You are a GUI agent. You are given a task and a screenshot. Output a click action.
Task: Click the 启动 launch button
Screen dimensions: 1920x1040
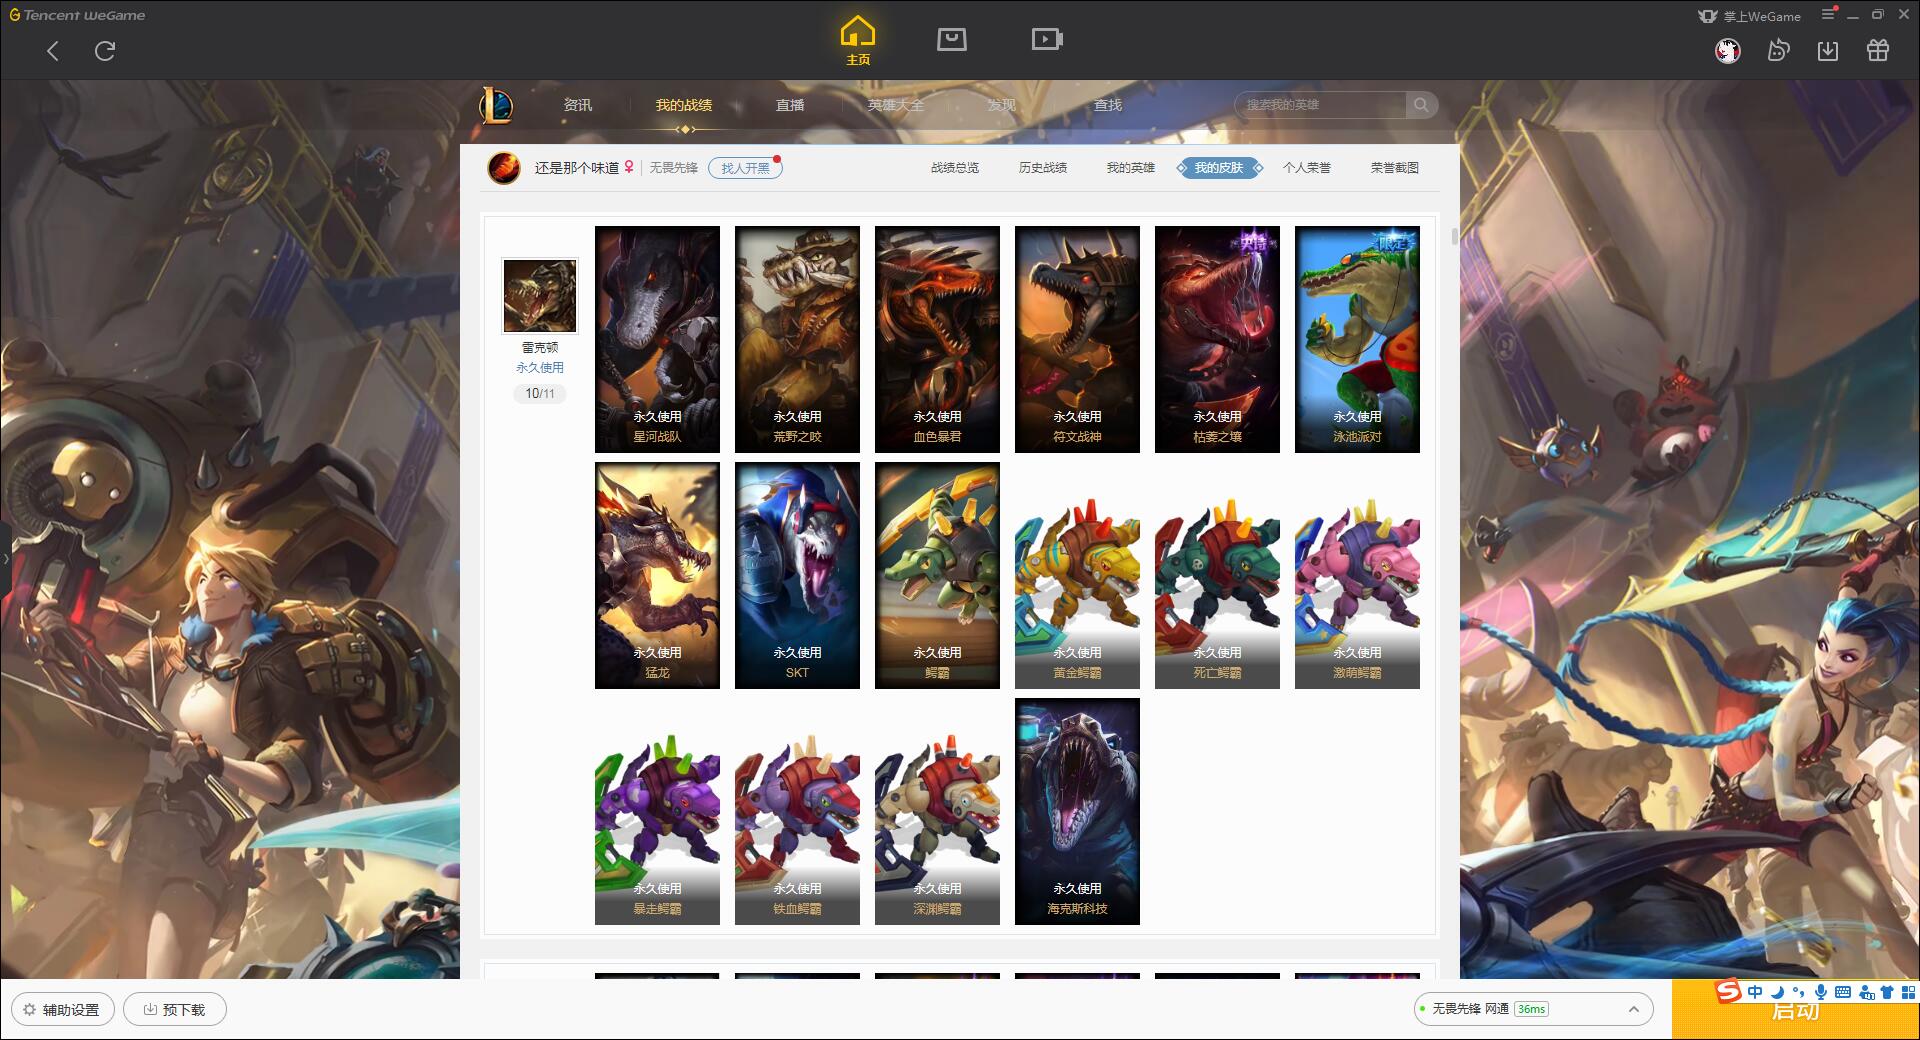click(1795, 1011)
